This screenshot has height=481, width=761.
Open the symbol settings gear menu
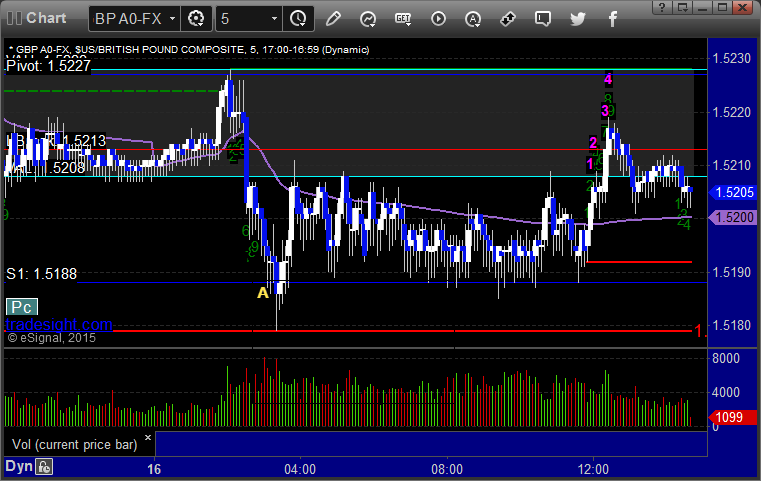tap(196, 19)
